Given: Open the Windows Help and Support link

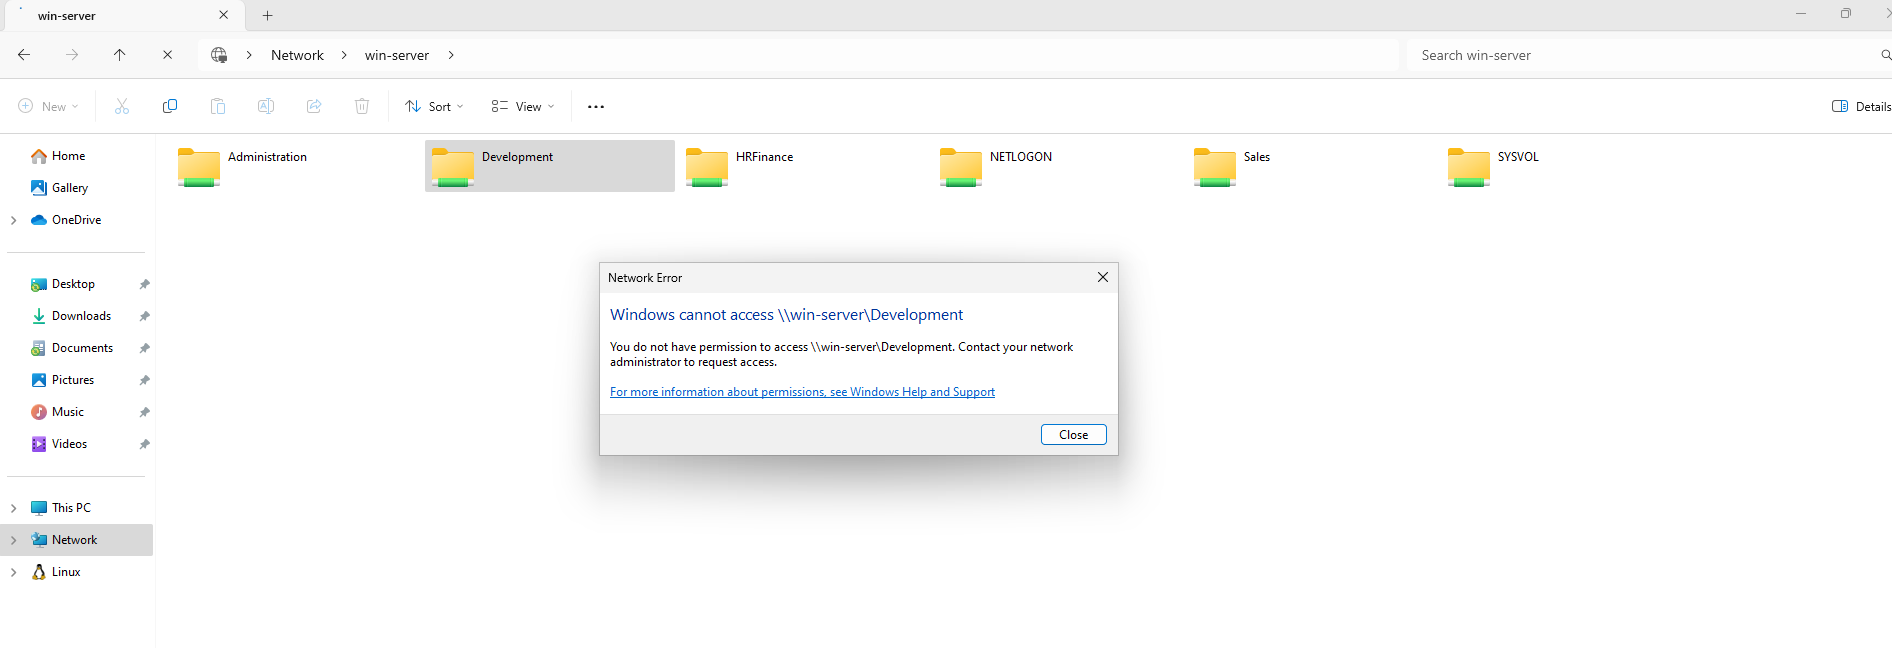Looking at the screenshot, I should click(x=802, y=392).
